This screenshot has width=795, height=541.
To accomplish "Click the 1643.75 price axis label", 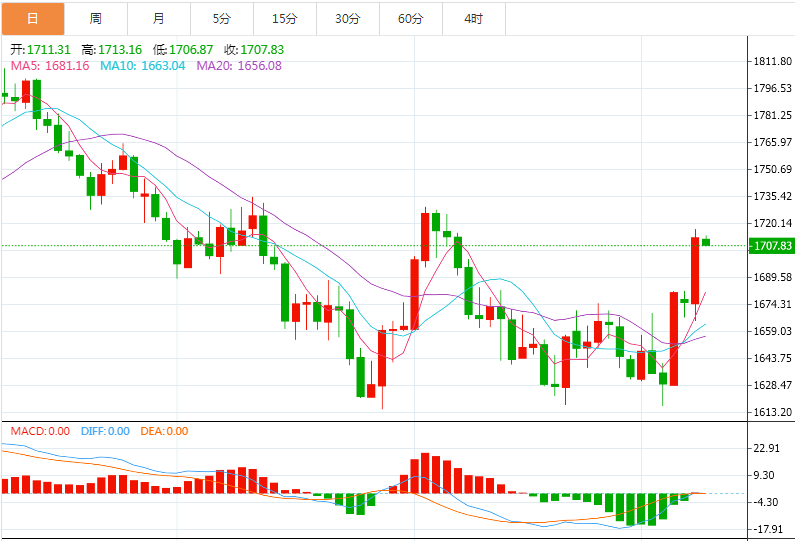I will click(773, 358).
